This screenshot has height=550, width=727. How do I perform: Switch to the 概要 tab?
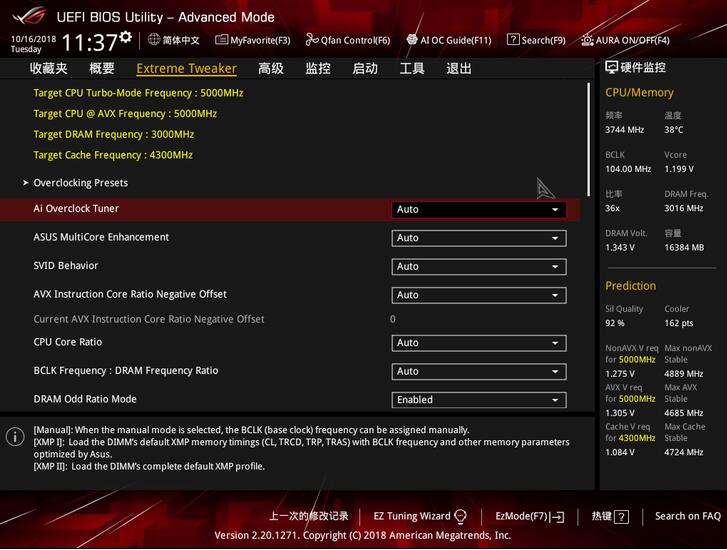[102, 69]
